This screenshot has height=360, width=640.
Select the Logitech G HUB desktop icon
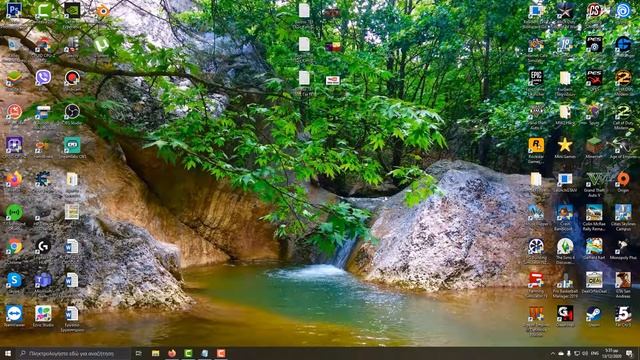pyautogui.click(x=43, y=246)
